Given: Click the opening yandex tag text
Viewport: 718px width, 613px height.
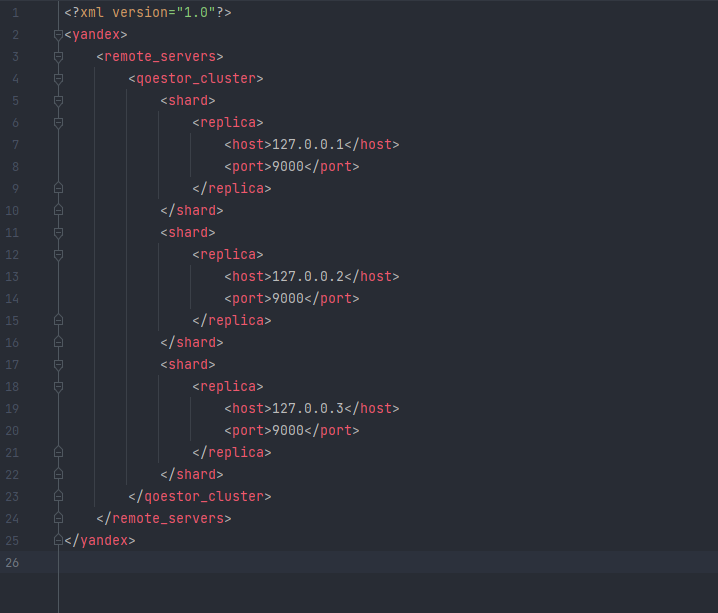Looking at the screenshot, I should point(96,35).
